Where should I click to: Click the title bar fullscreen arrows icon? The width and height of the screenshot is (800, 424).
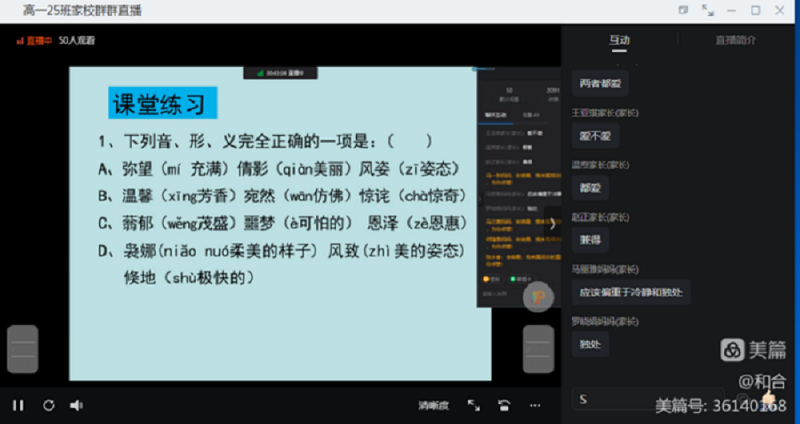708,10
